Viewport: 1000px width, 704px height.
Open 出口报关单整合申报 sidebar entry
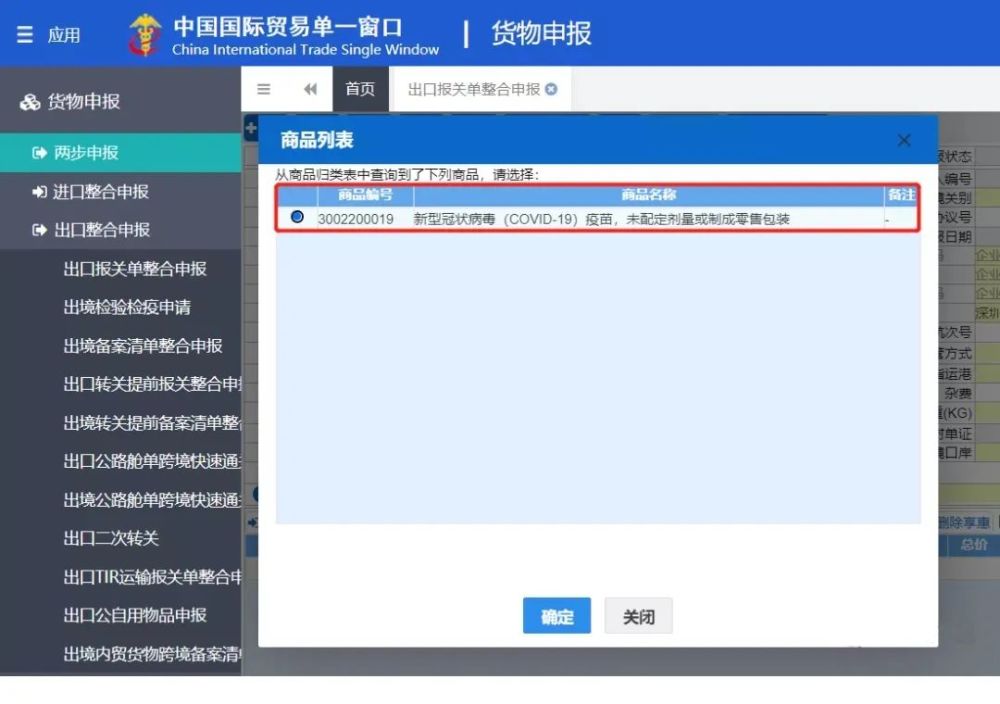pos(135,268)
